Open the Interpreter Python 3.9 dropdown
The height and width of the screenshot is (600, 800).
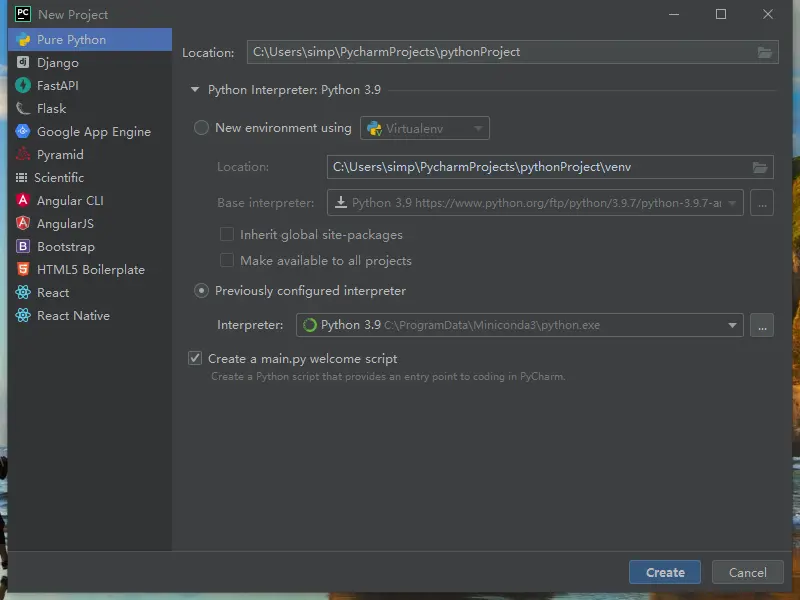(519, 325)
